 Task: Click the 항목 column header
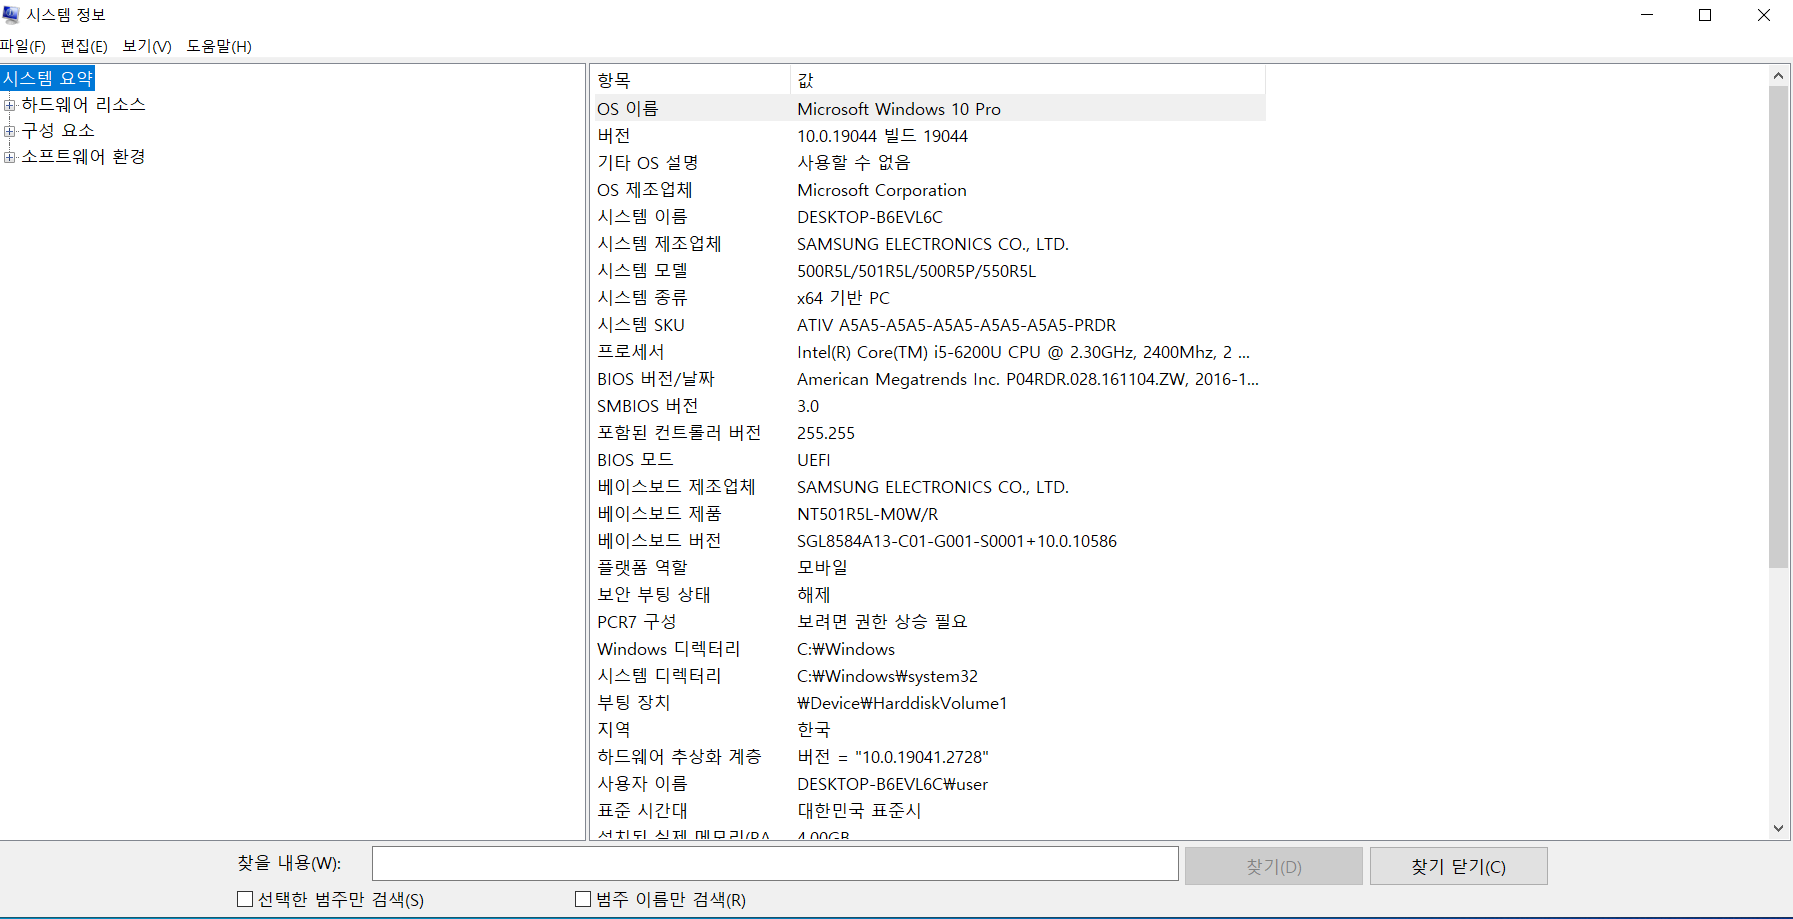pos(690,80)
